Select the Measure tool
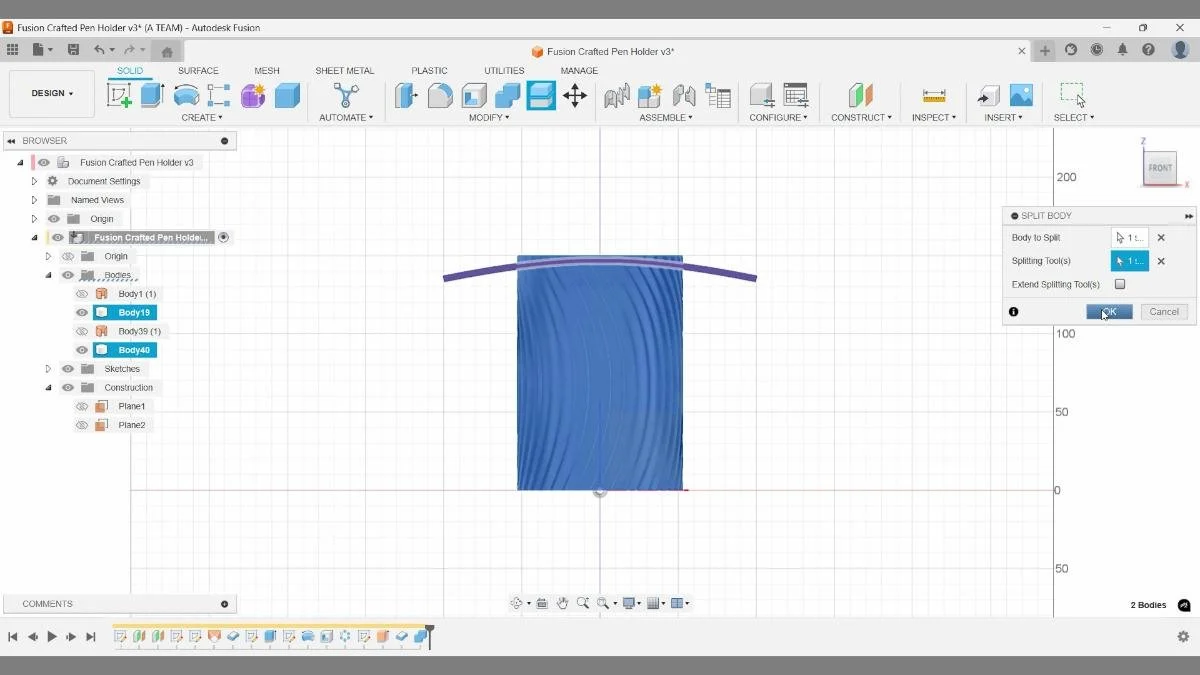The height and width of the screenshot is (675, 1200). click(934, 95)
